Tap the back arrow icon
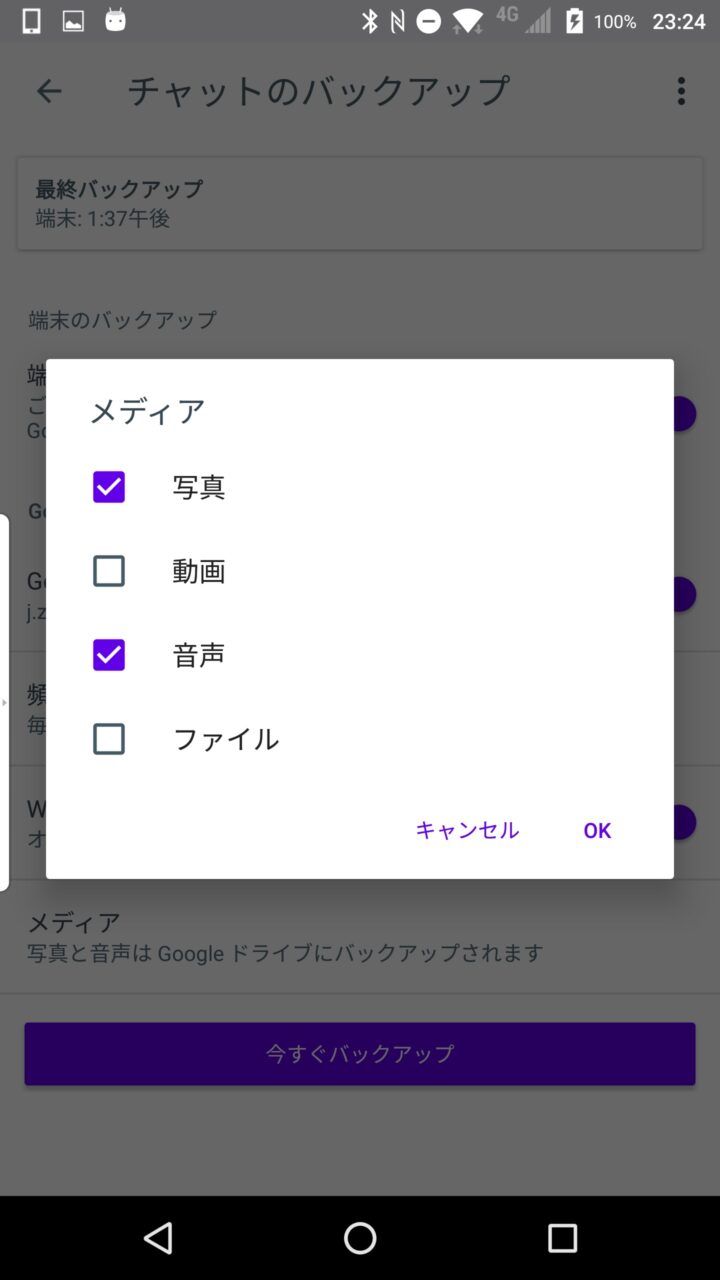The height and width of the screenshot is (1280, 720). (49, 92)
